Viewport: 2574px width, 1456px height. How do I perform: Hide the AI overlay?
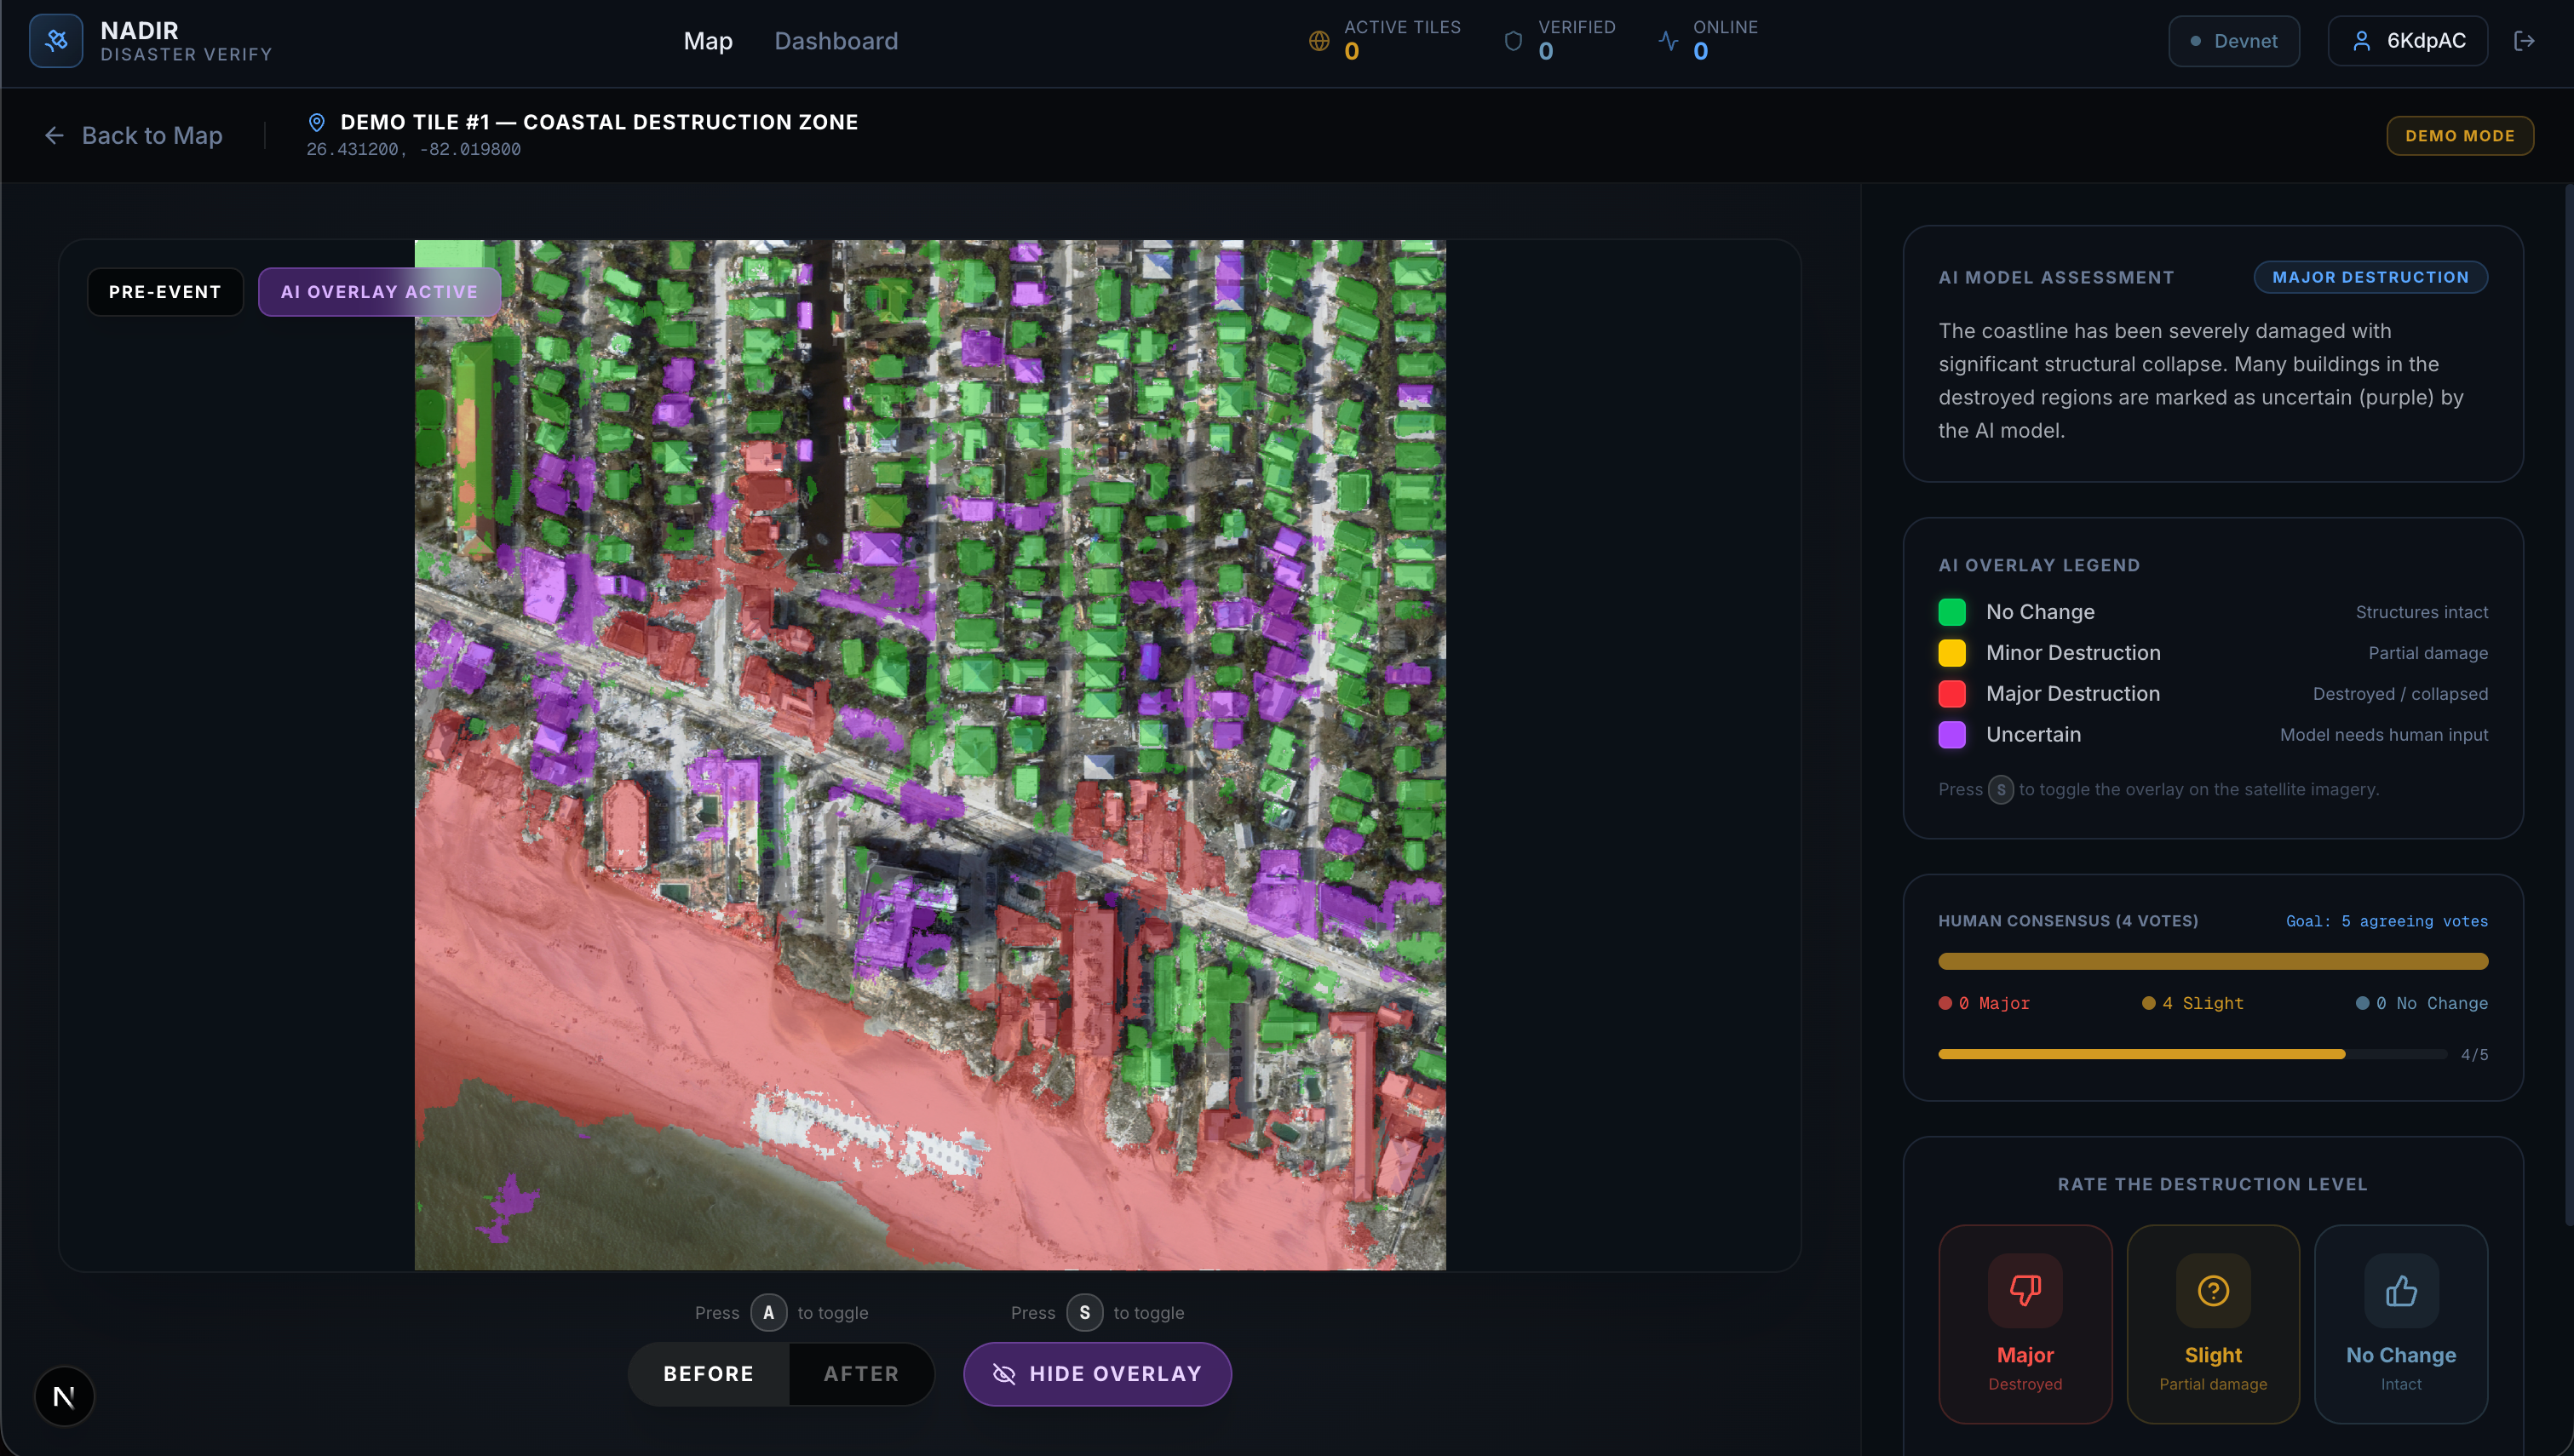pos(1097,1374)
